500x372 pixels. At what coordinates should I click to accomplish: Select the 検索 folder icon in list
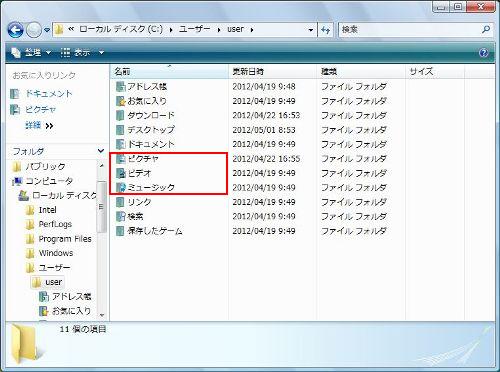[120, 216]
